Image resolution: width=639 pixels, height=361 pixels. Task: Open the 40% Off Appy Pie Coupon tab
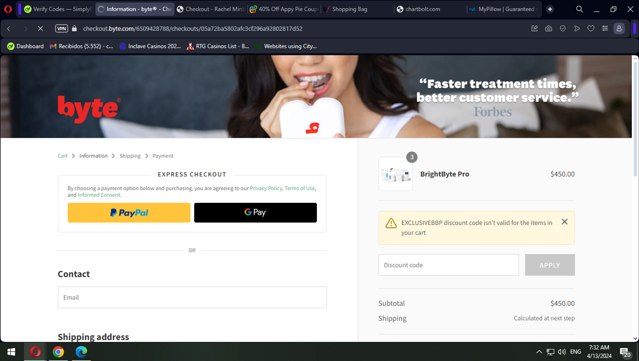click(283, 9)
